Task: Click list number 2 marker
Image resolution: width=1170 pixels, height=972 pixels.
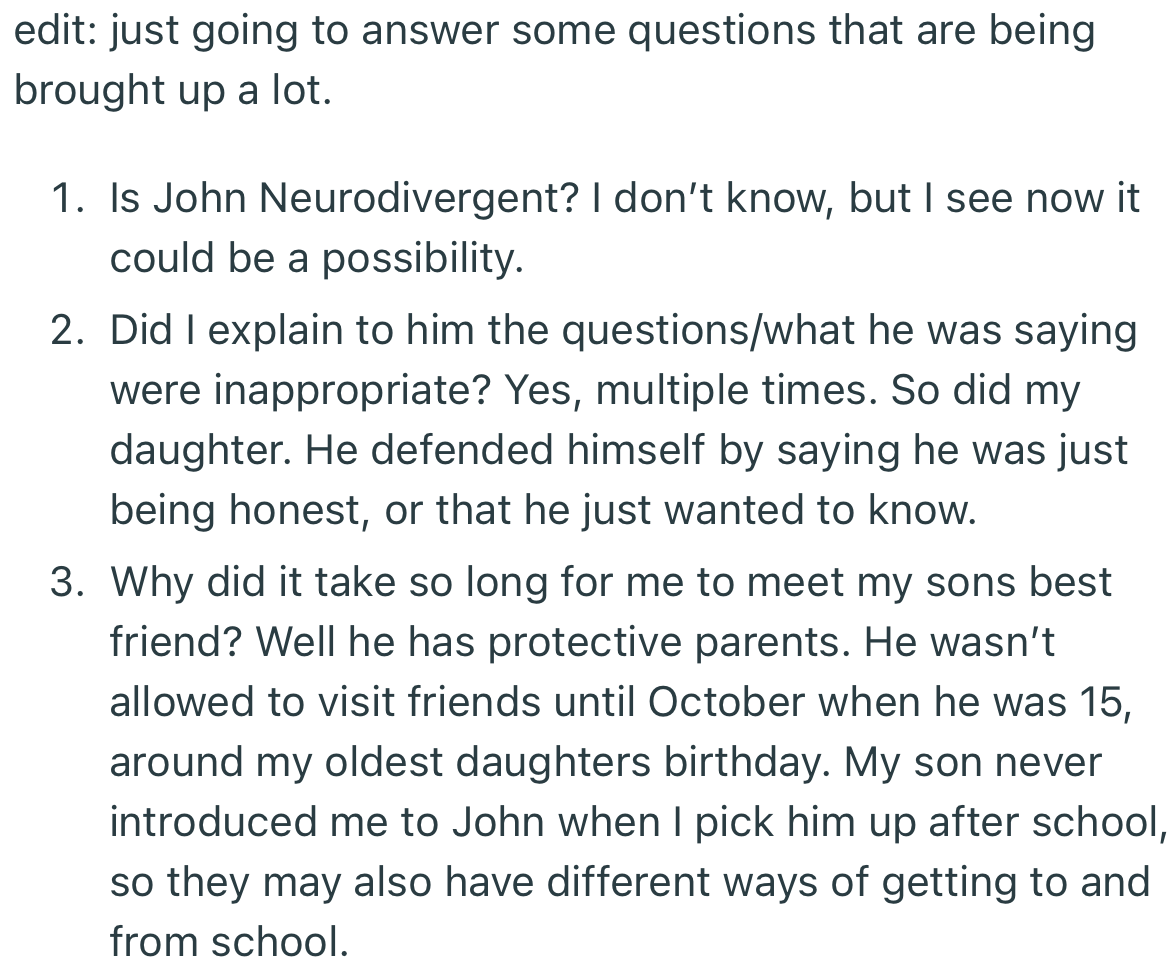Action: [67, 331]
